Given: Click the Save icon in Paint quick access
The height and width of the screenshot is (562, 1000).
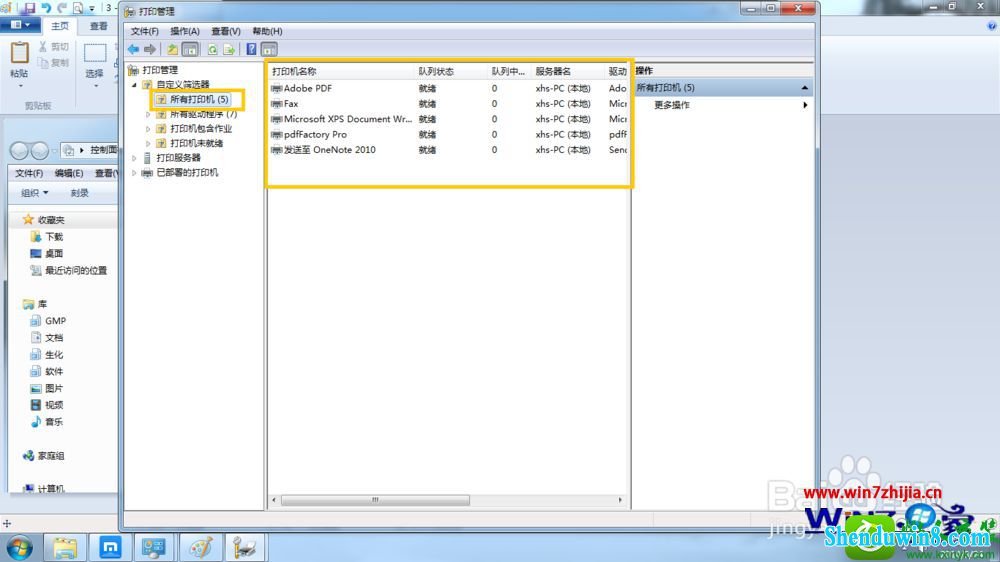Looking at the screenshot, I should tap(29, 8).
